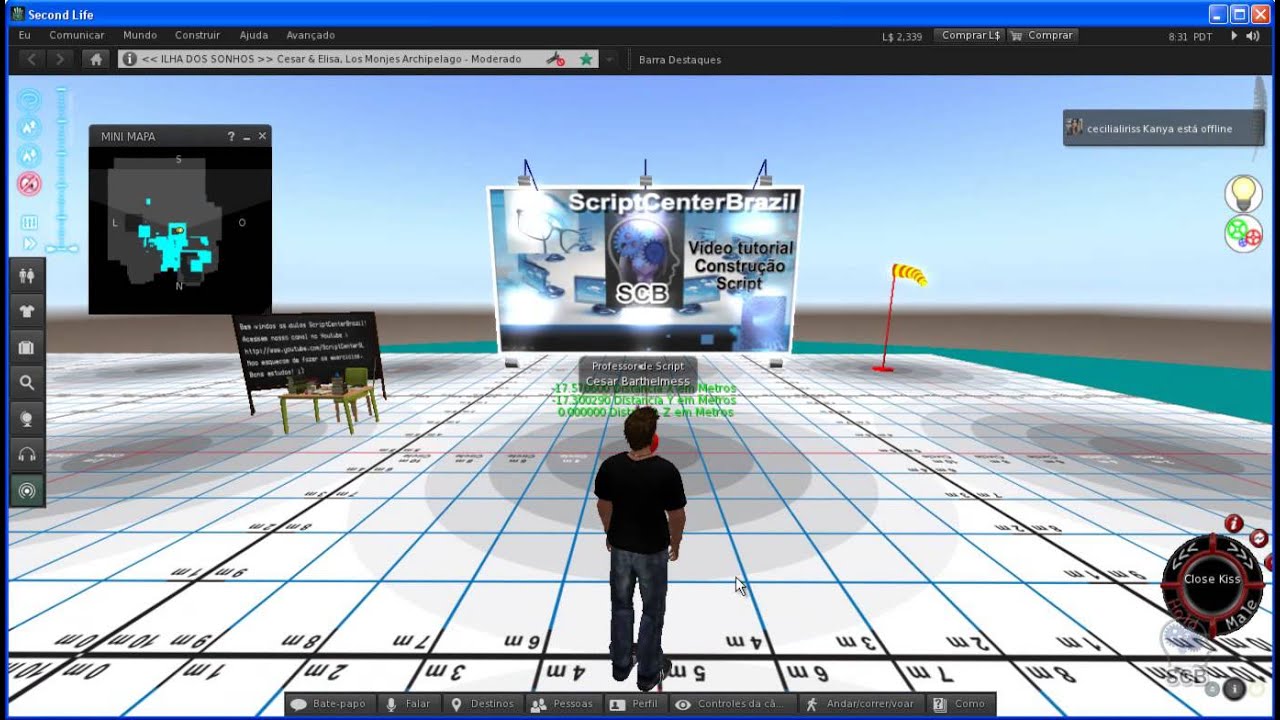This screenshot has height=720, width=1280.
Task: Click Barra Destaques favorites bar label
Action: 680,59
